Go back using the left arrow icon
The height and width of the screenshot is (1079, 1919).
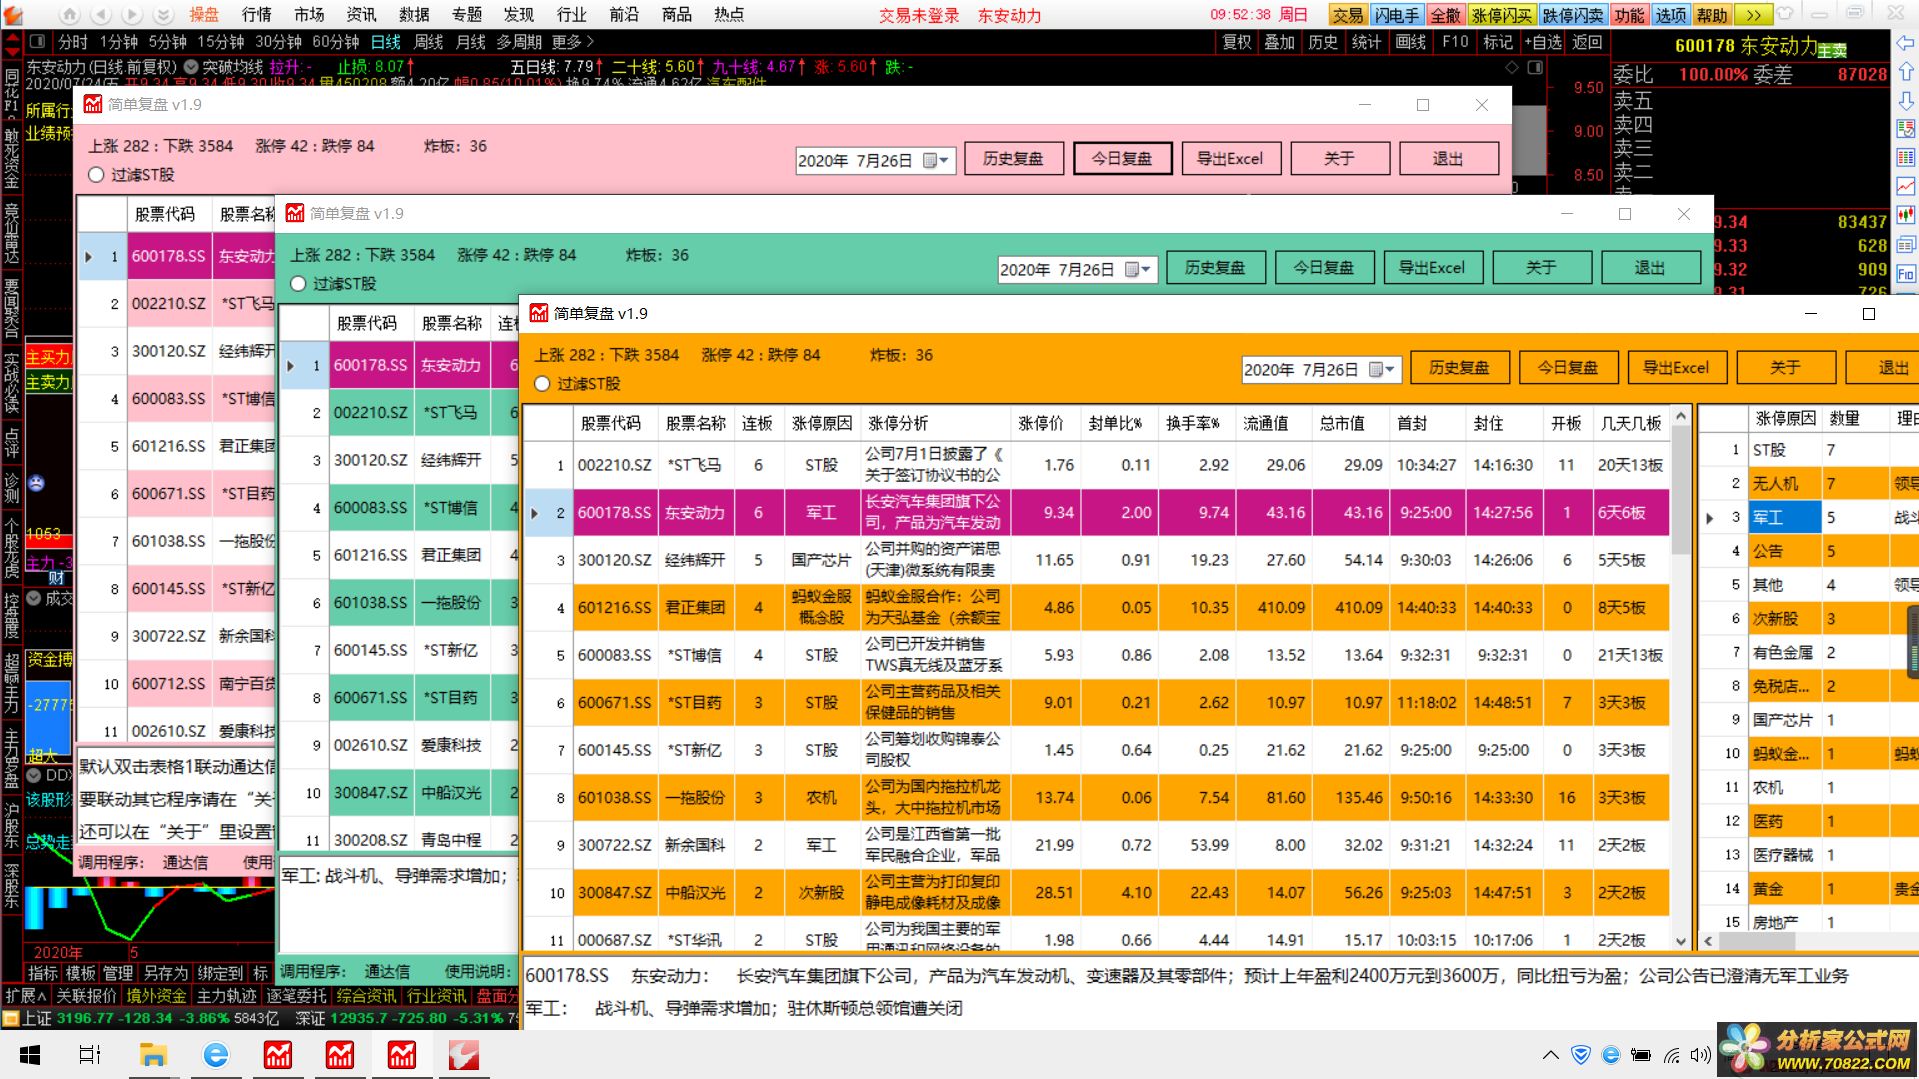coord(100,15)
